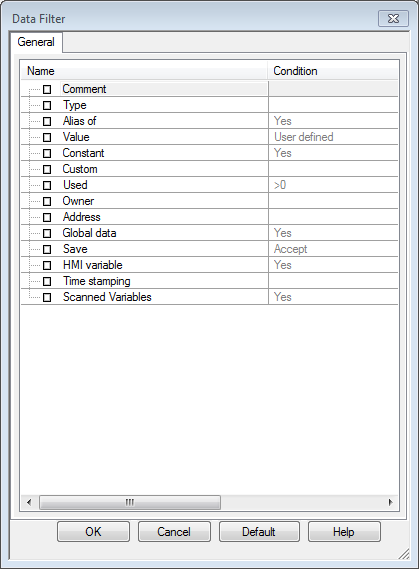Enable the Constant checkbox

[47, 153]
